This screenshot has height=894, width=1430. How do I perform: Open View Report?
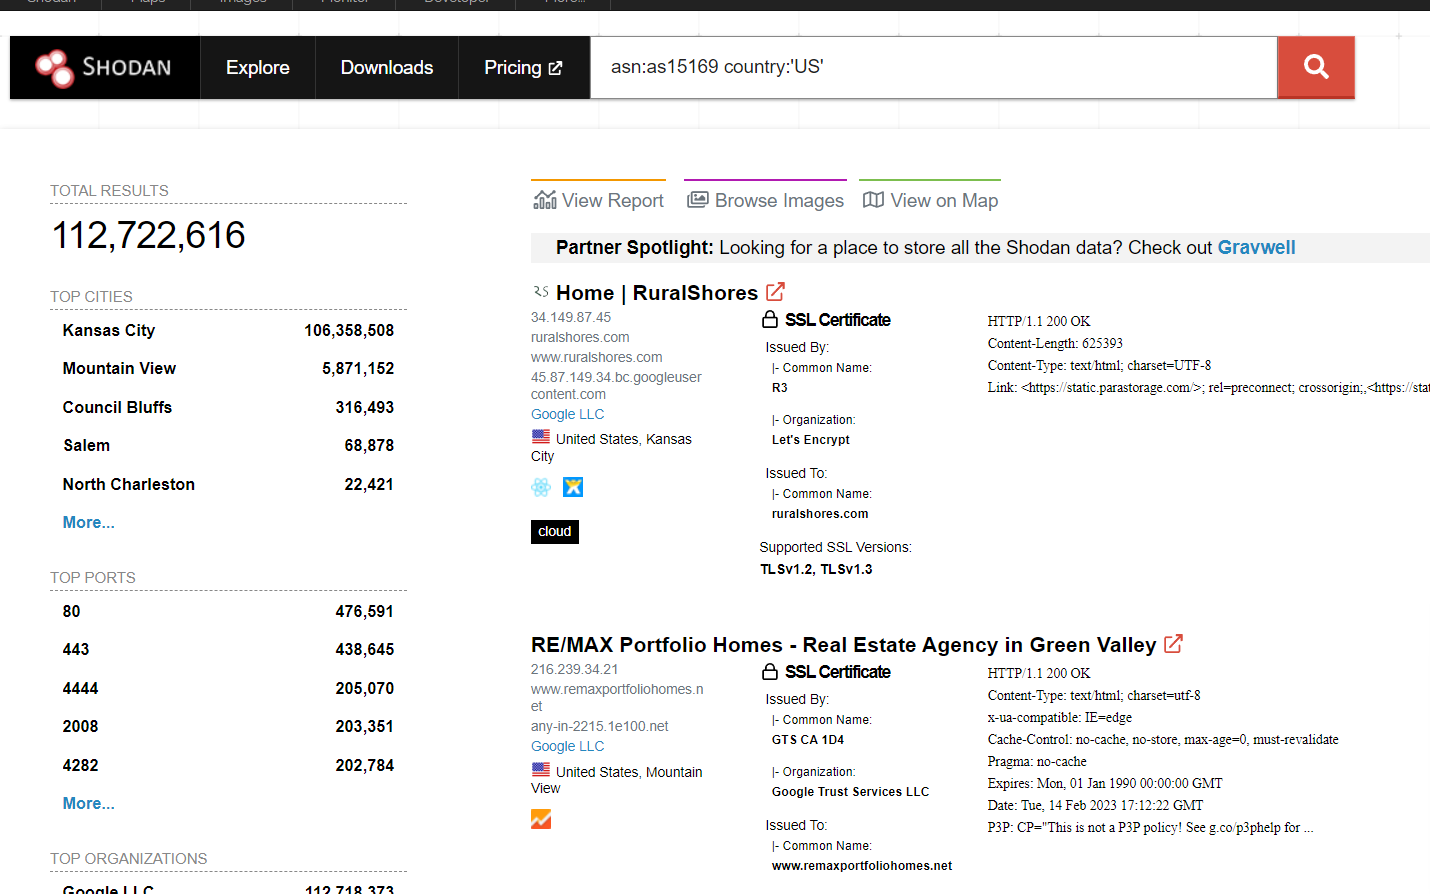coord(599,200)
